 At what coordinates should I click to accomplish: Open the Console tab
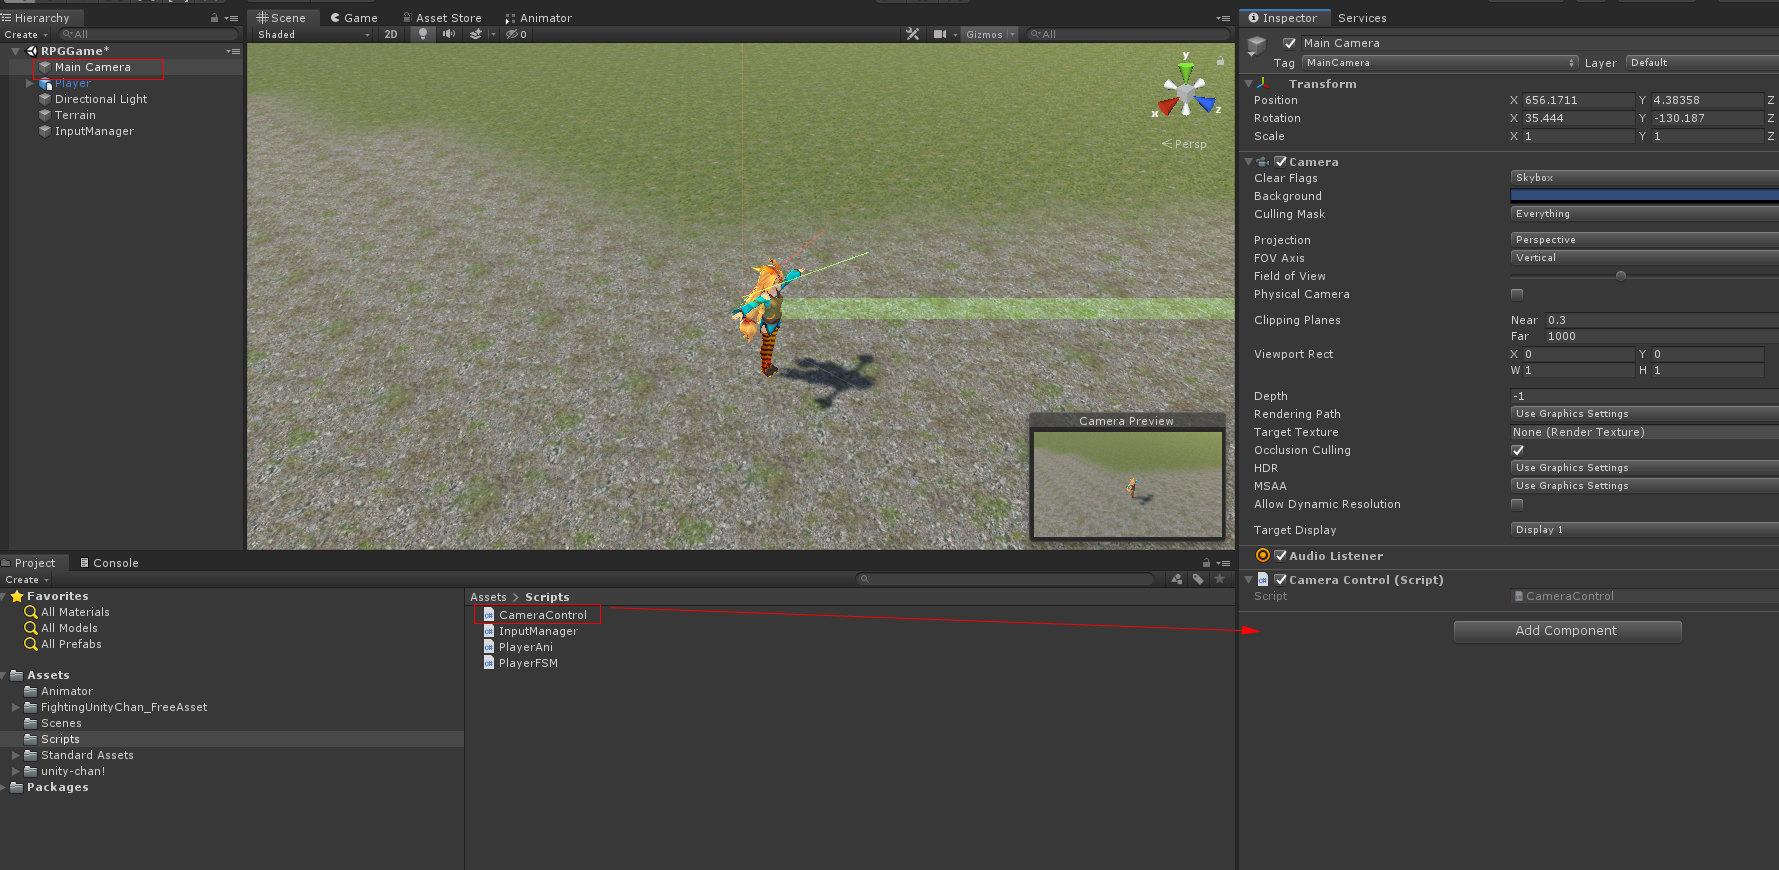[x=109, y=563]
